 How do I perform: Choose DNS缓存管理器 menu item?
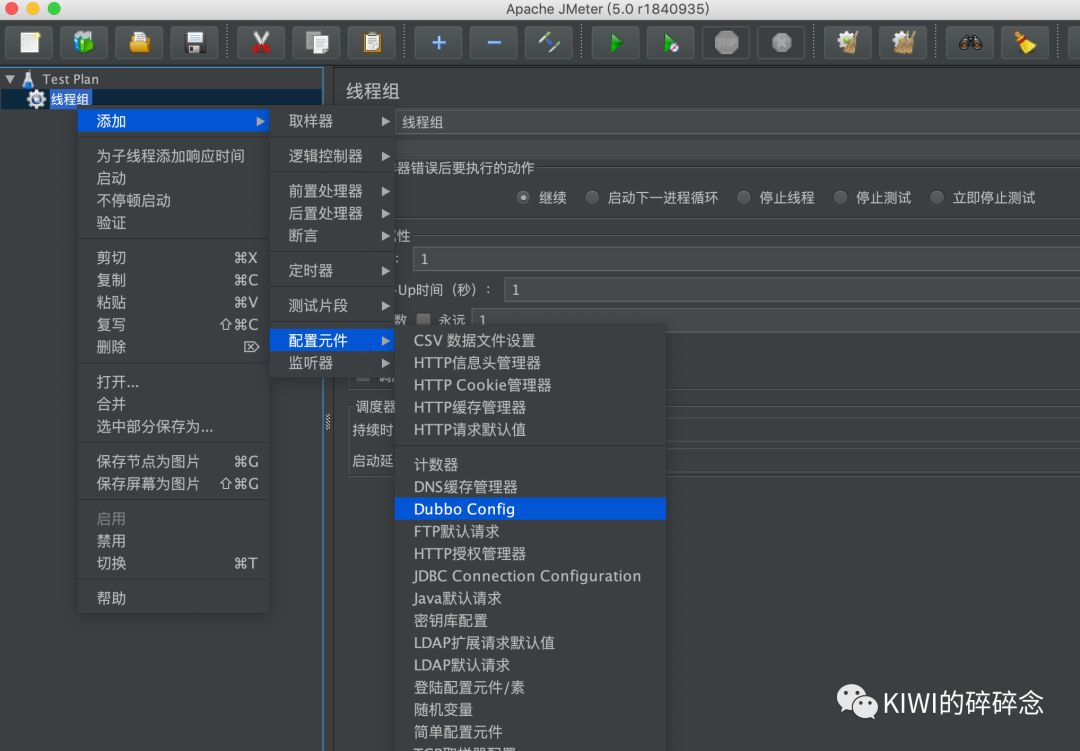(x=530, y=487)
